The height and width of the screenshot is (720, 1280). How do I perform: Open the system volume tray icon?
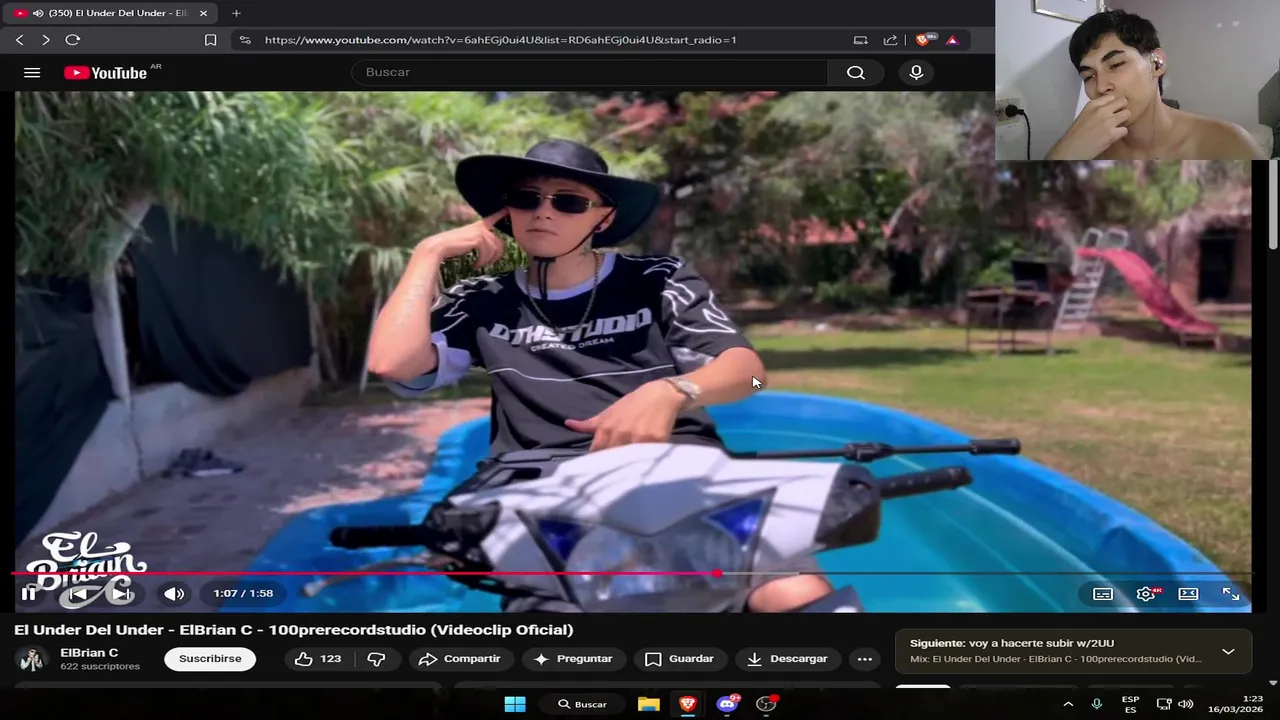(x=1186, y=704)
